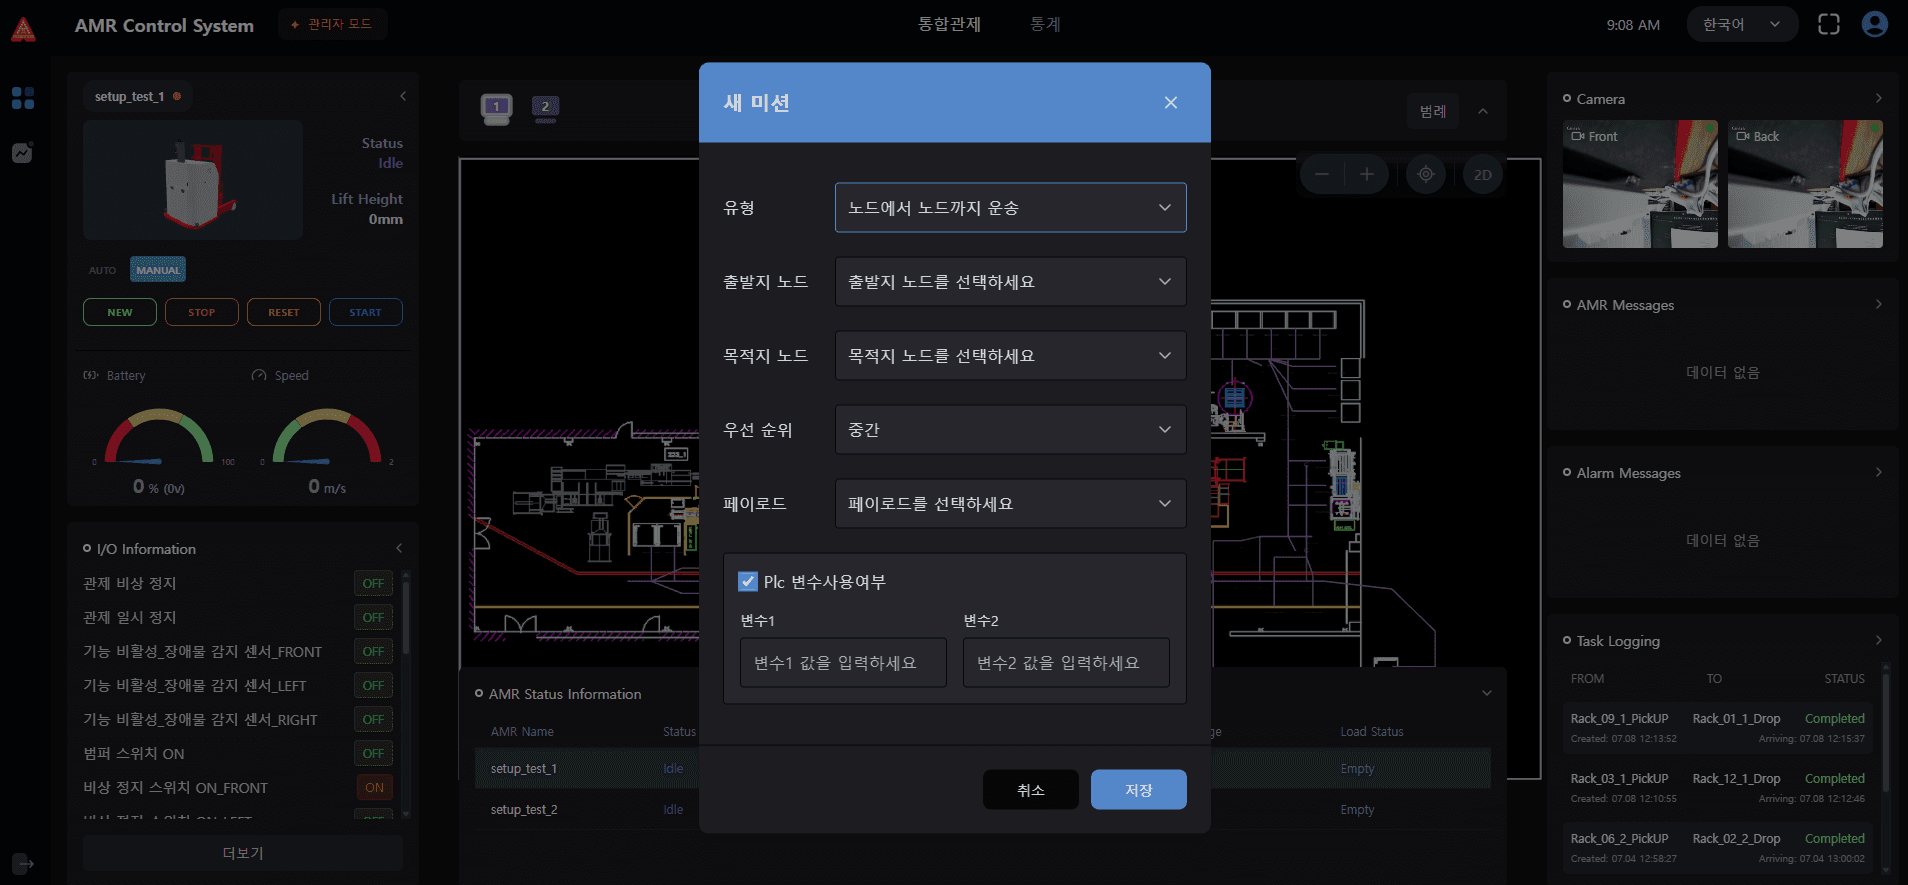Image resolution: width=1908 pixels, height=885 pixels.
Task: Open the dashboard grid sidebar icon
Action: (x=23, y=98)
